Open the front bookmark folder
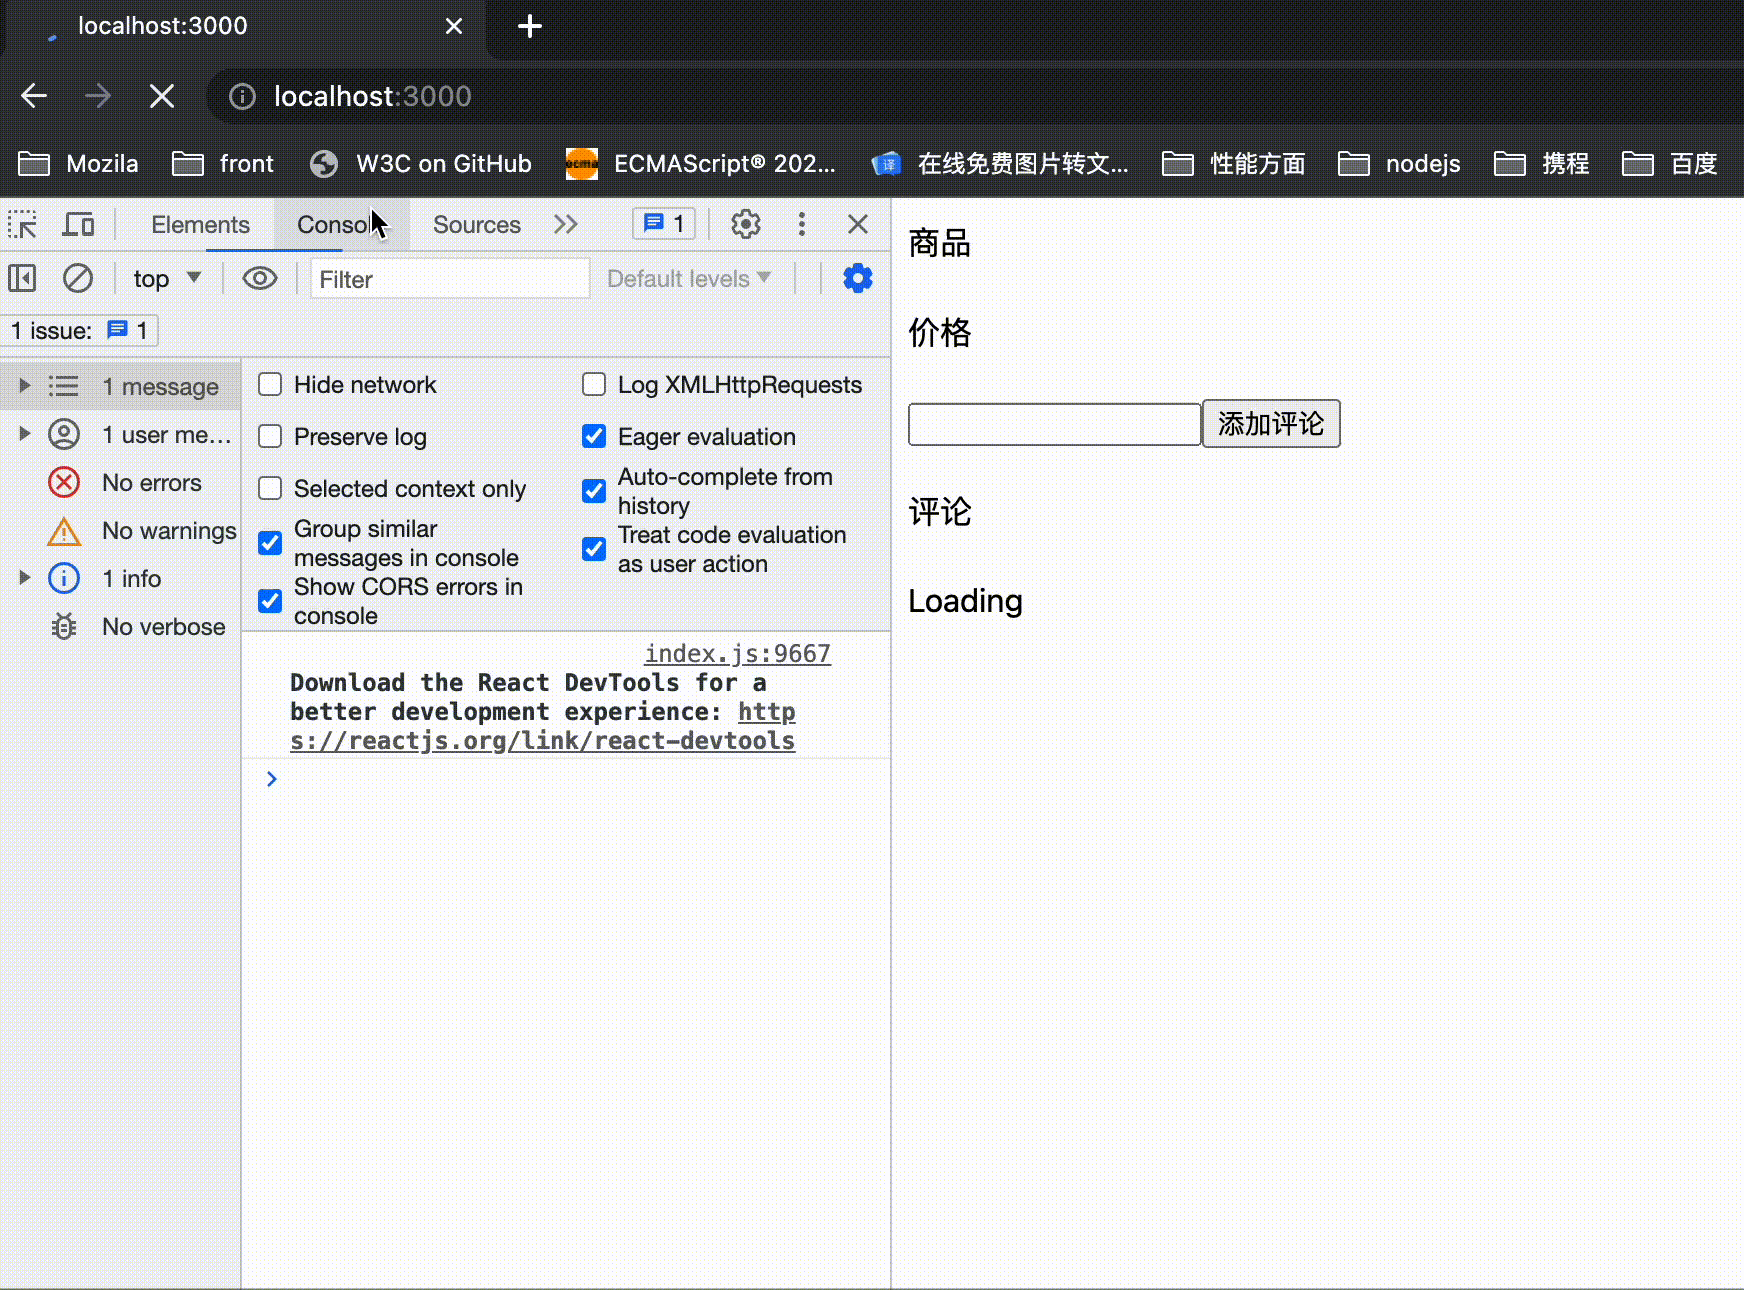 [223, 163]
